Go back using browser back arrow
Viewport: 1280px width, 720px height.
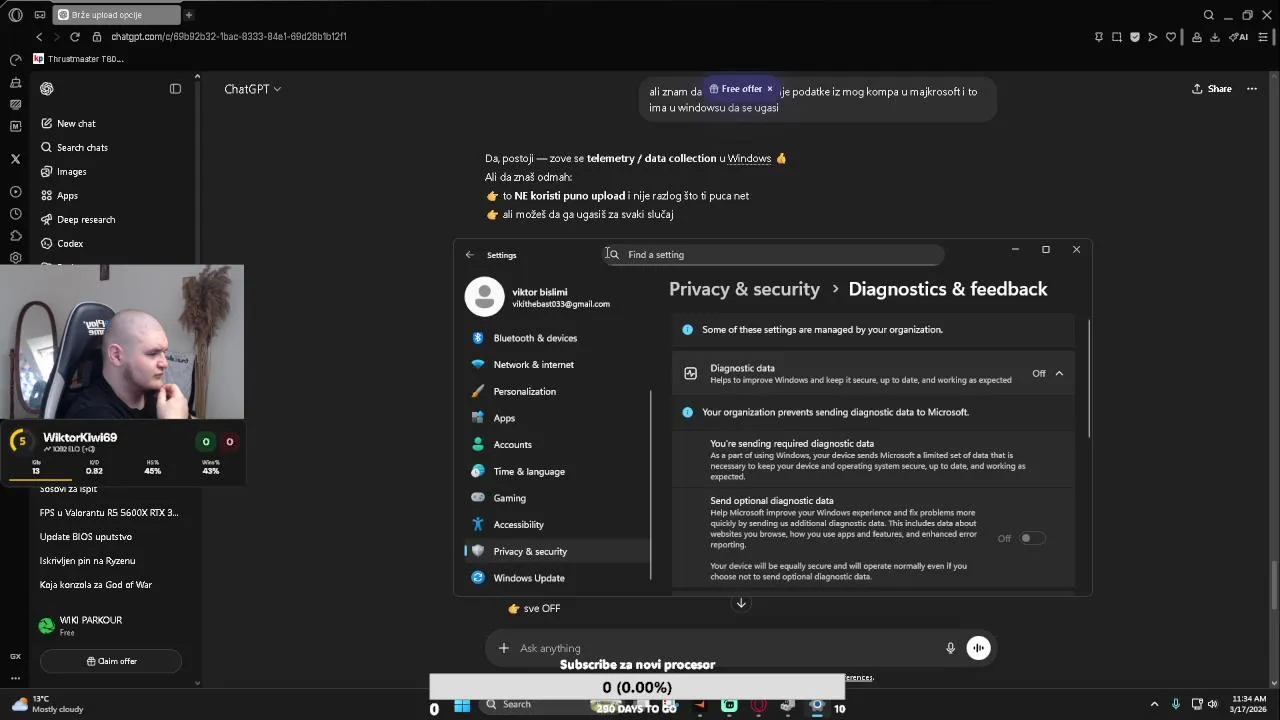(x=39, y=37)
